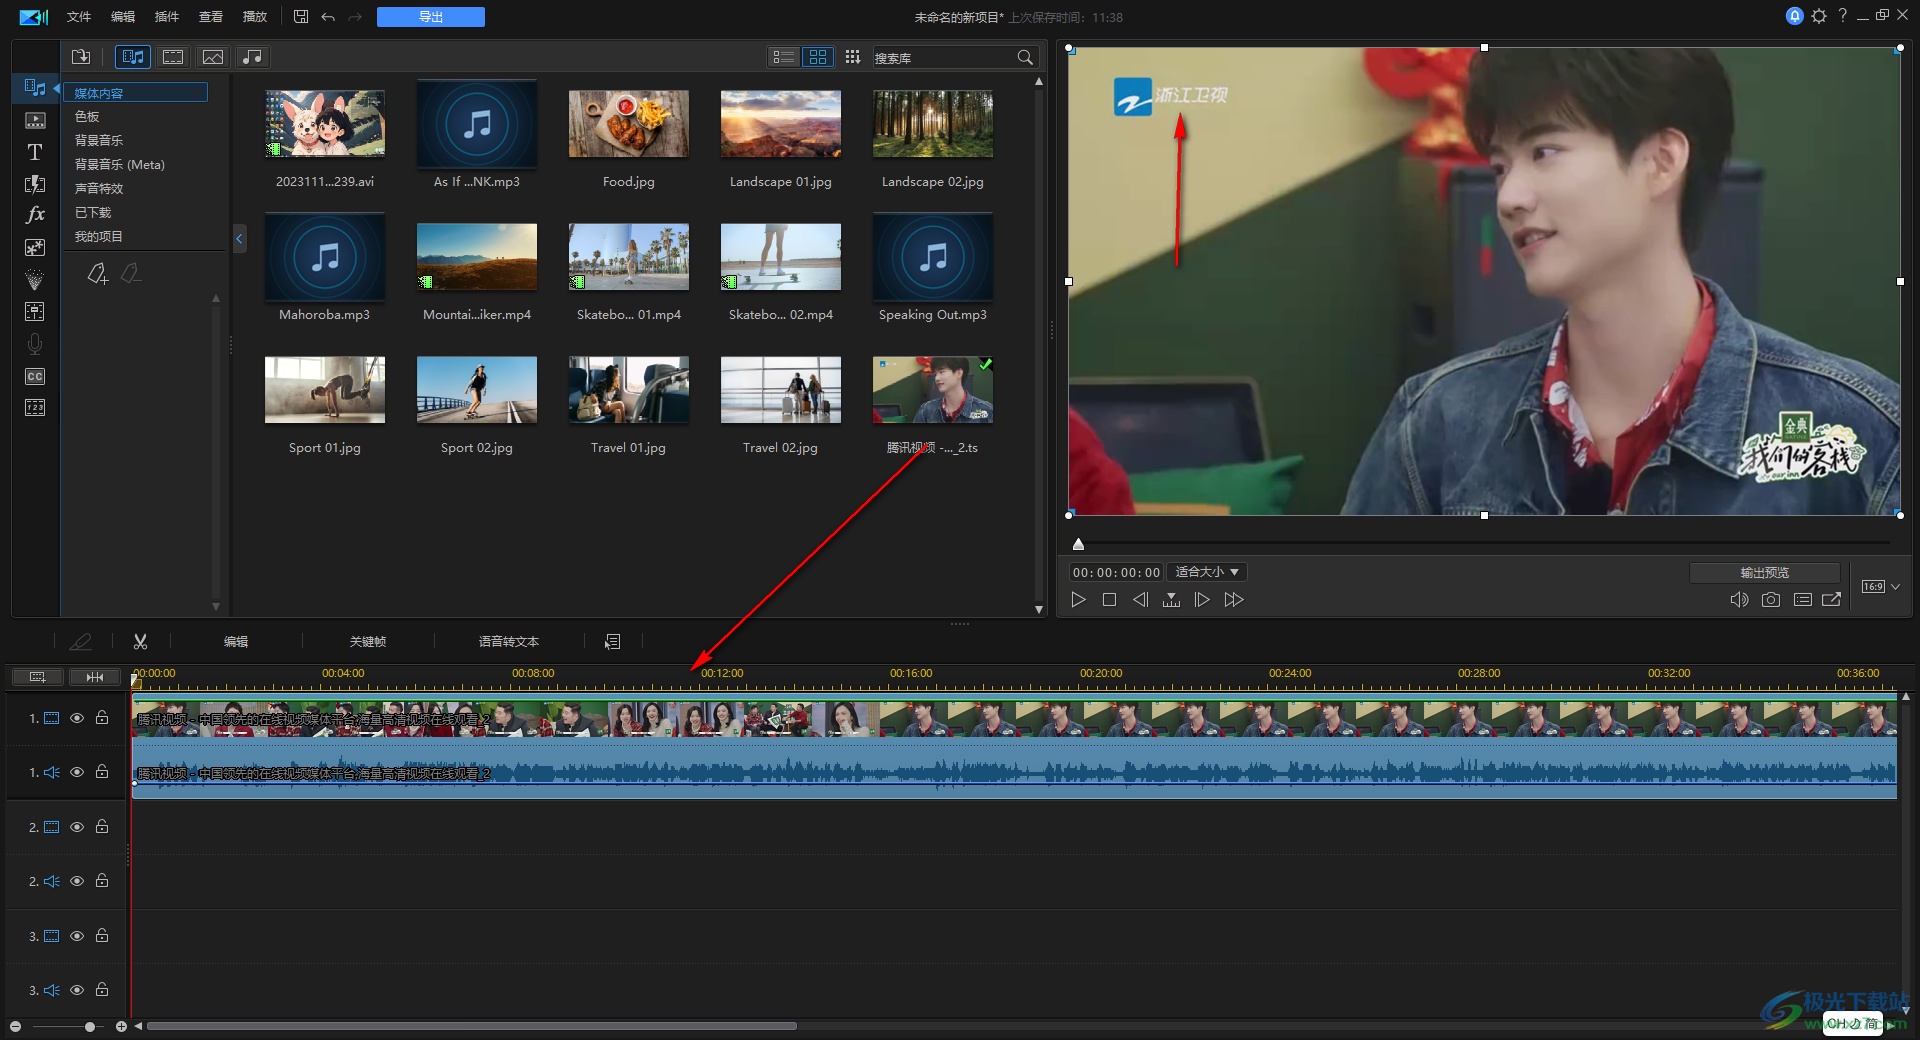Play the preview video
1920x1040 pixels.
1078,600
